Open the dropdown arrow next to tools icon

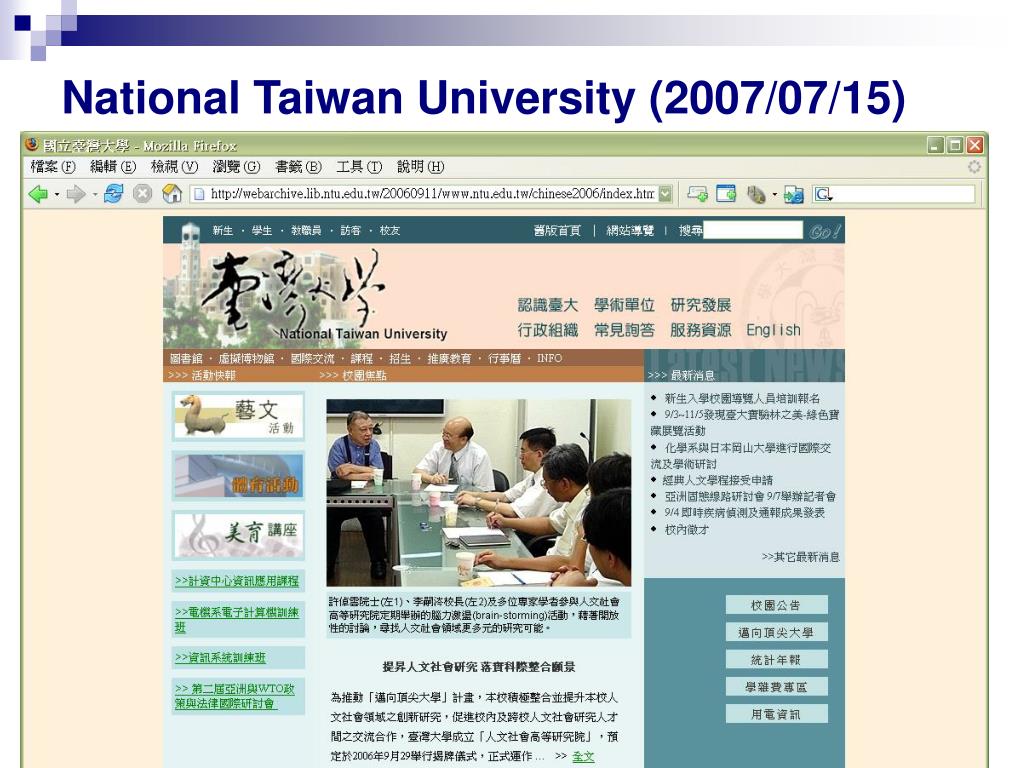tap(775, 195)
